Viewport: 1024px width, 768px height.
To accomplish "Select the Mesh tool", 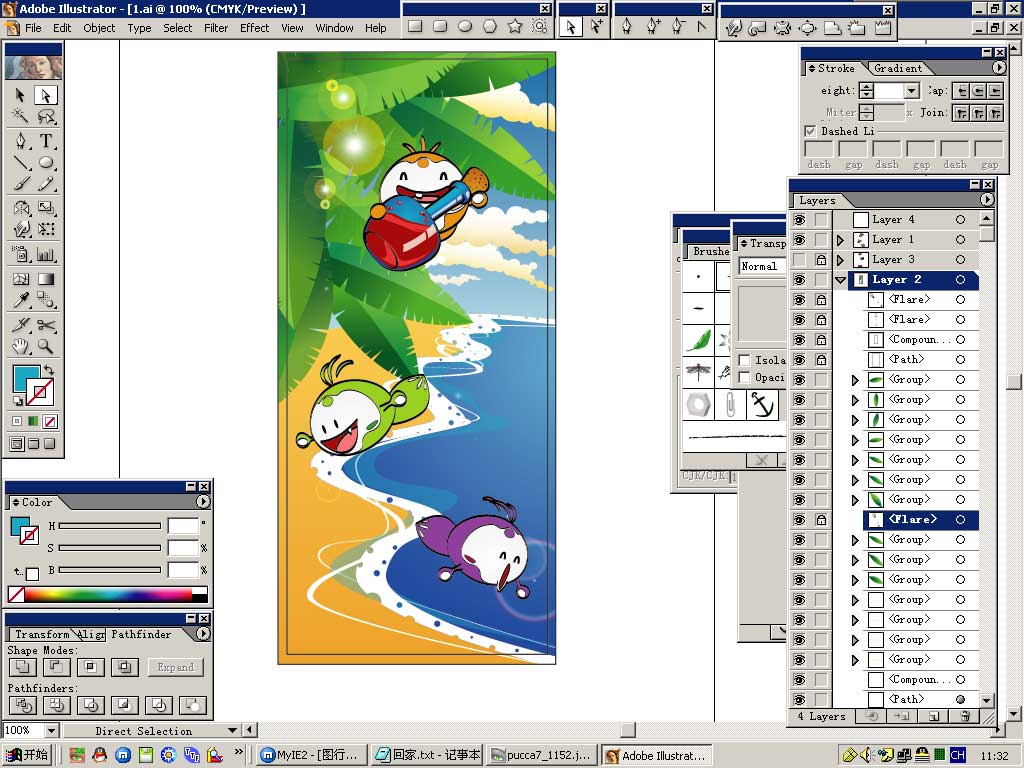I will 20,279.
